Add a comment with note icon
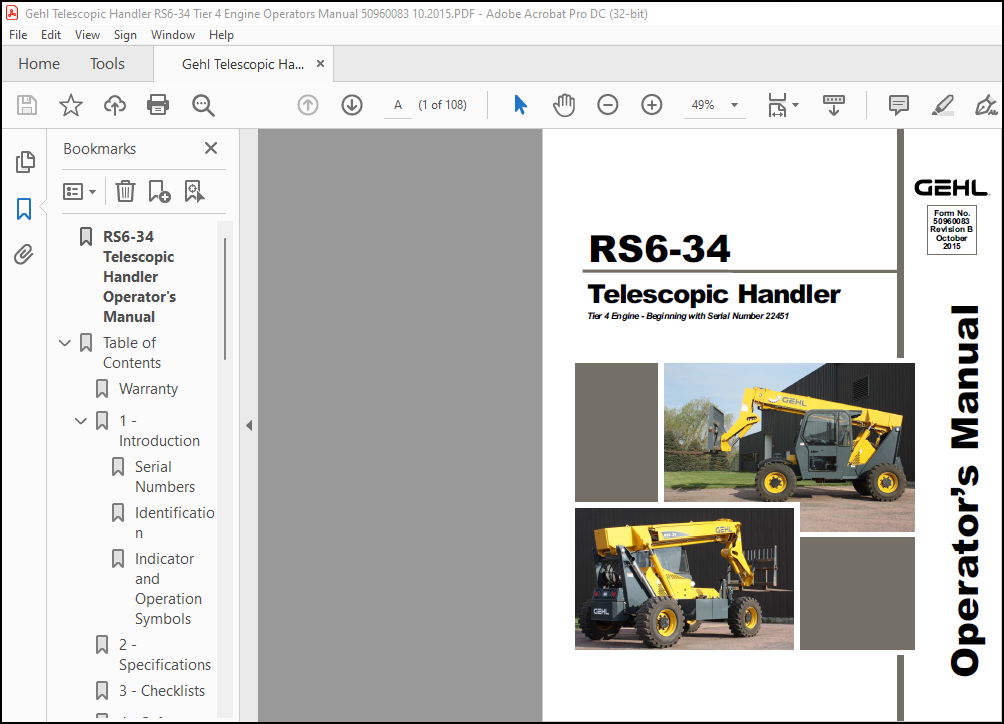The width and height of the screenshot is (1004, 724). click(898, 105)
